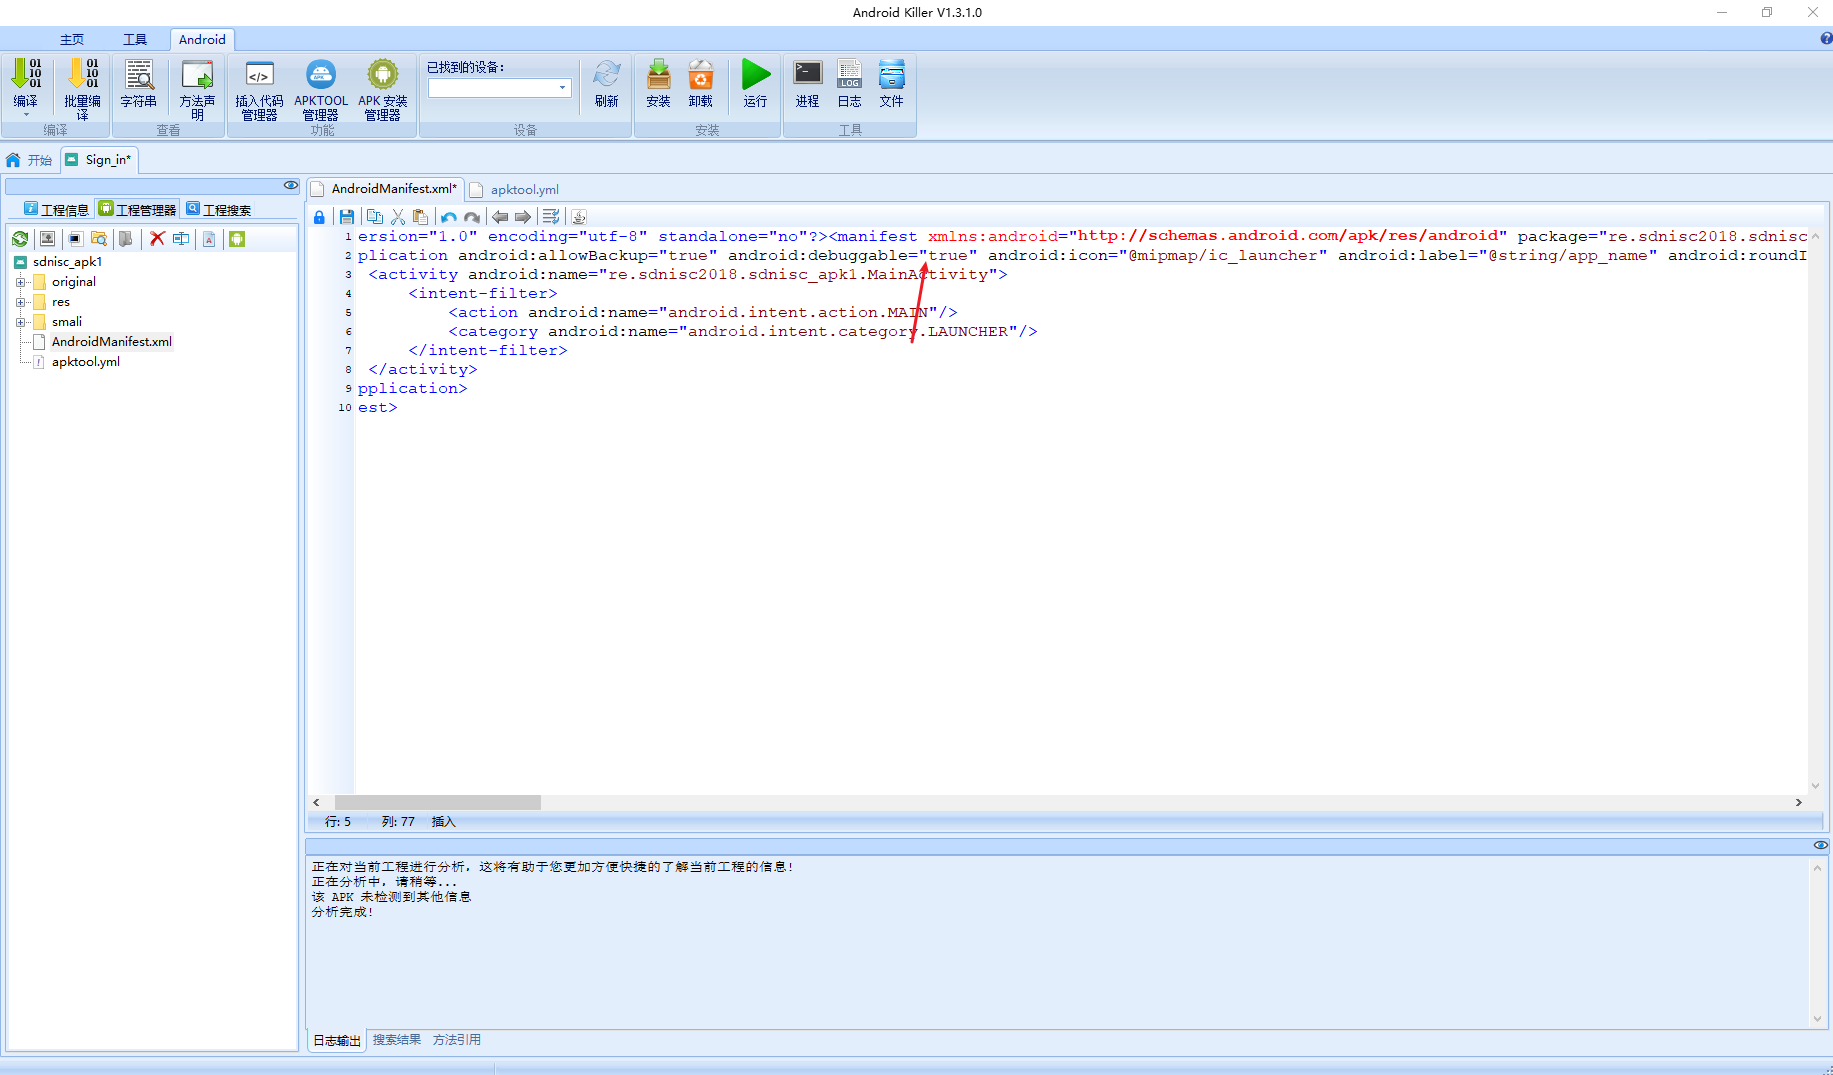Click the copy icon in editor toolbar

(375, 217)
